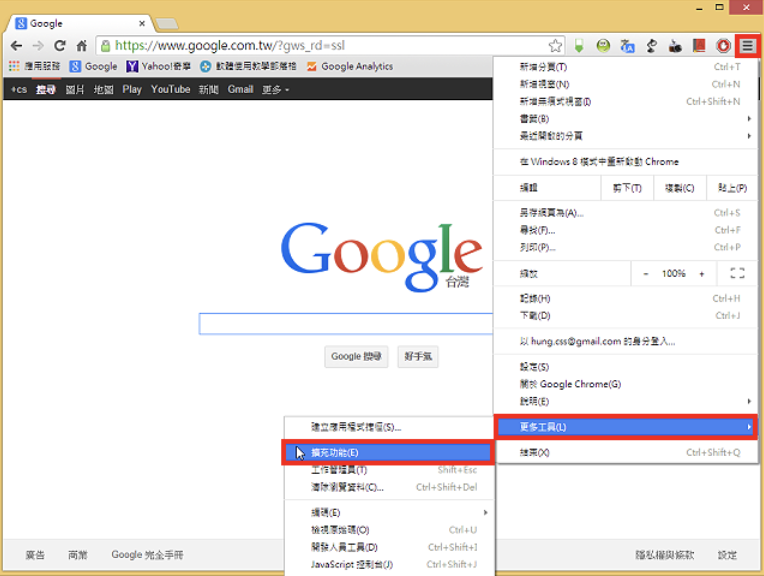Open task manager Shift+Esc entry
Screen dimensions: 764x576
tap(389, 470)
